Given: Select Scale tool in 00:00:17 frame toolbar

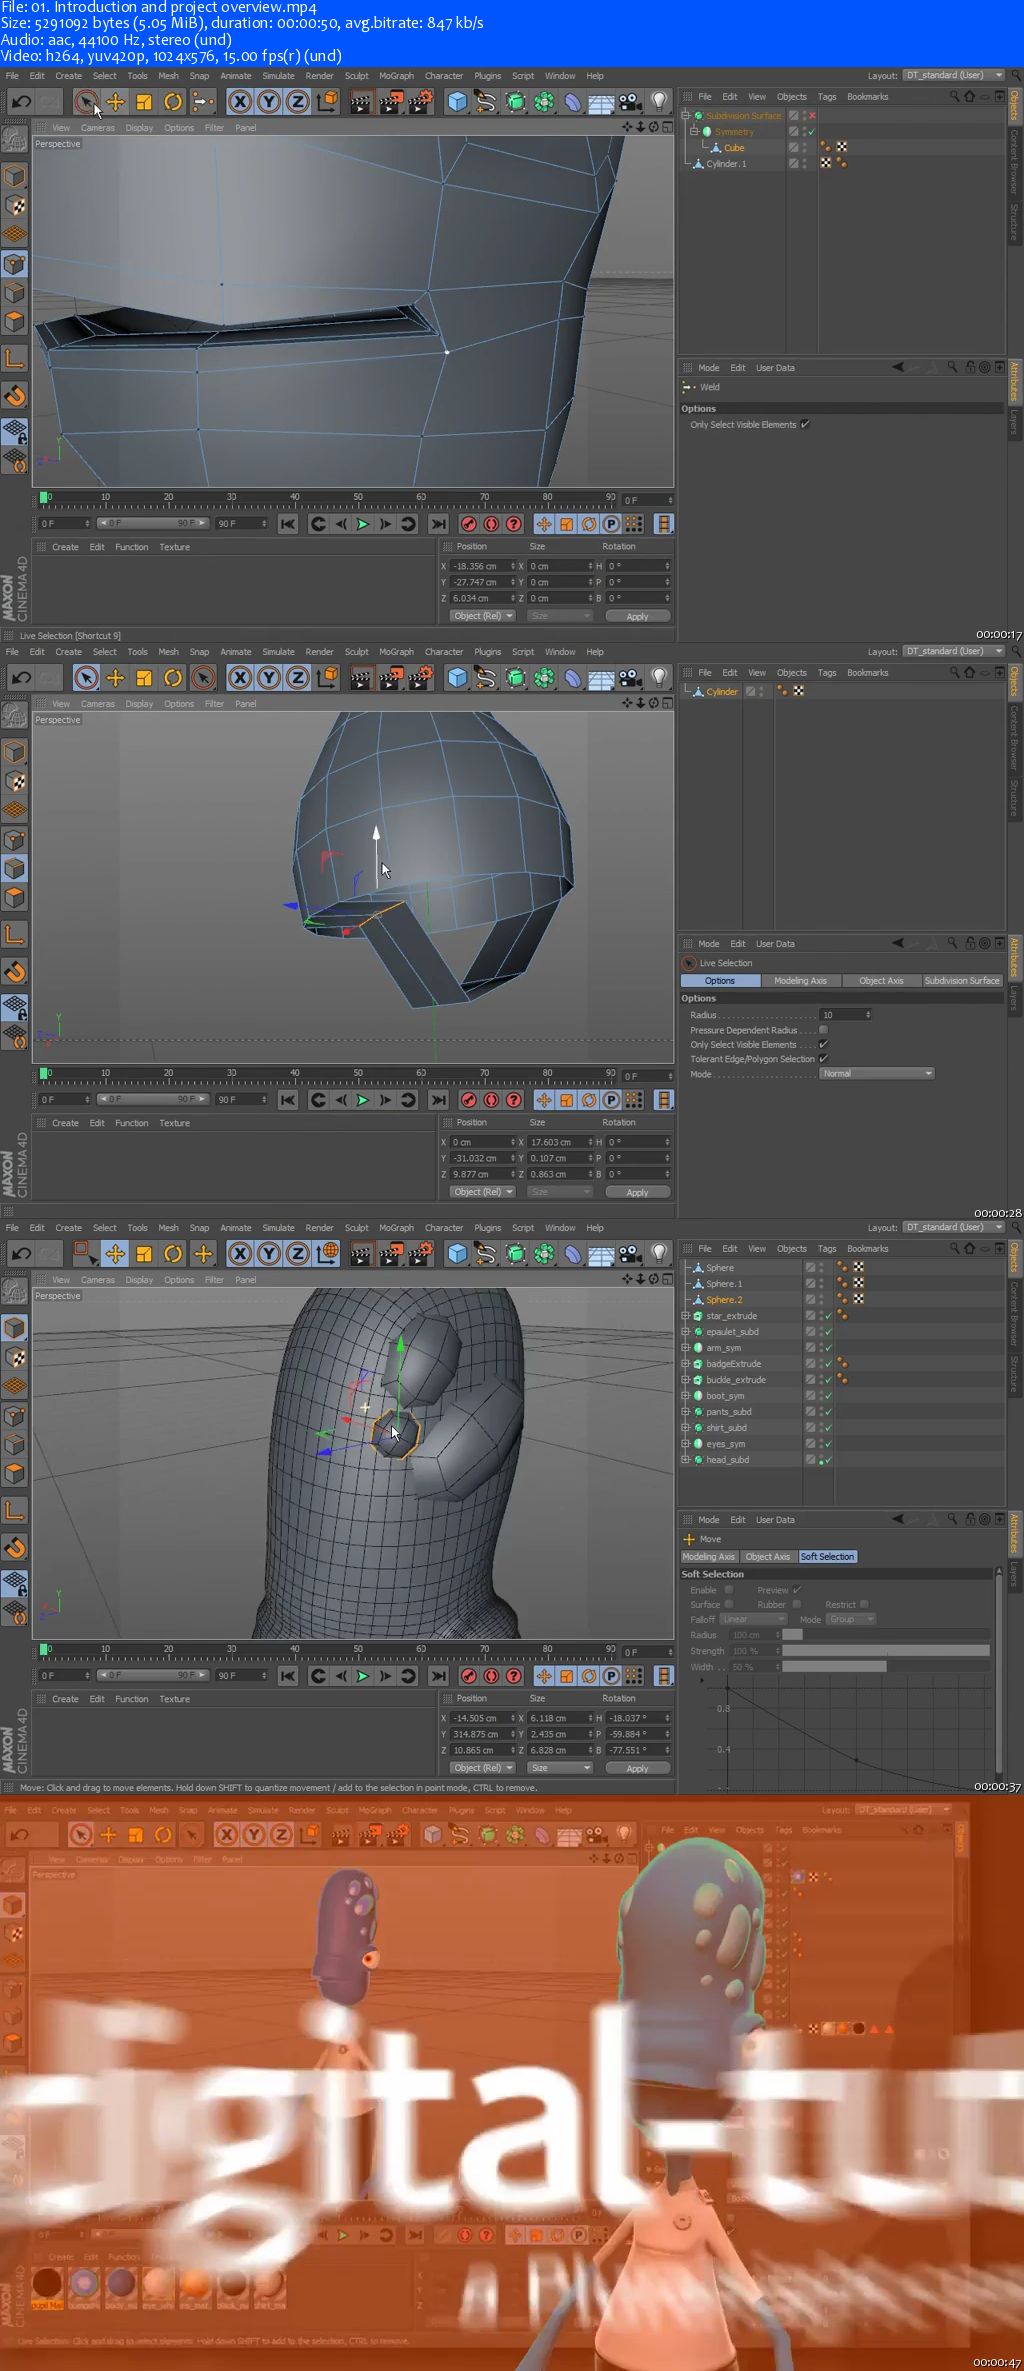Looking at the screenshot, I should click(144, 102).
